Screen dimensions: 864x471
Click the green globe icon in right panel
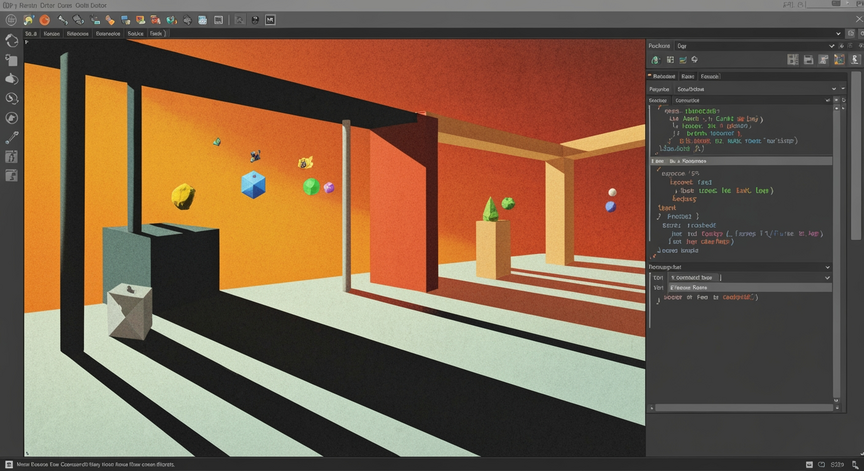click(655, 59)
